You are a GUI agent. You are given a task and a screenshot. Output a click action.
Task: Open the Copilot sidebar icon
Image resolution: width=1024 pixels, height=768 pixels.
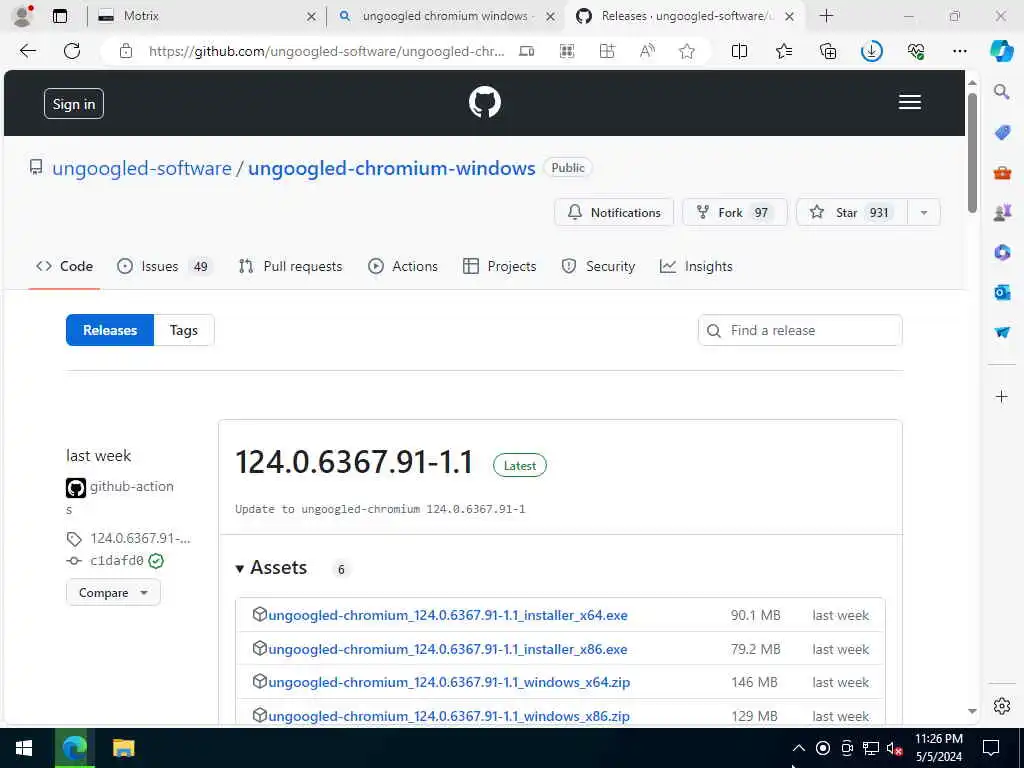pyautogui.click(x=1001, y=51)
